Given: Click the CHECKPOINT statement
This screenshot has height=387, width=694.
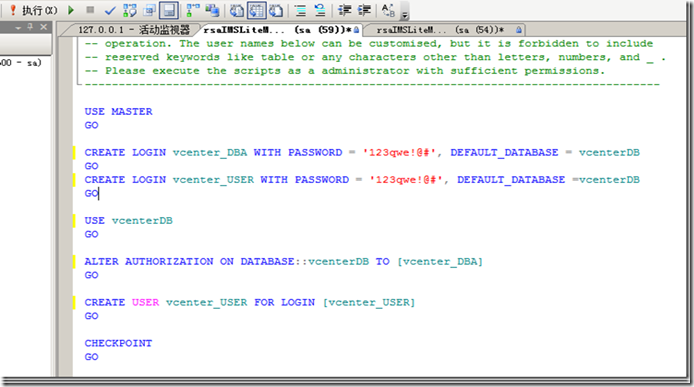Looking at the screenshot, I should (x=118, y=343).
